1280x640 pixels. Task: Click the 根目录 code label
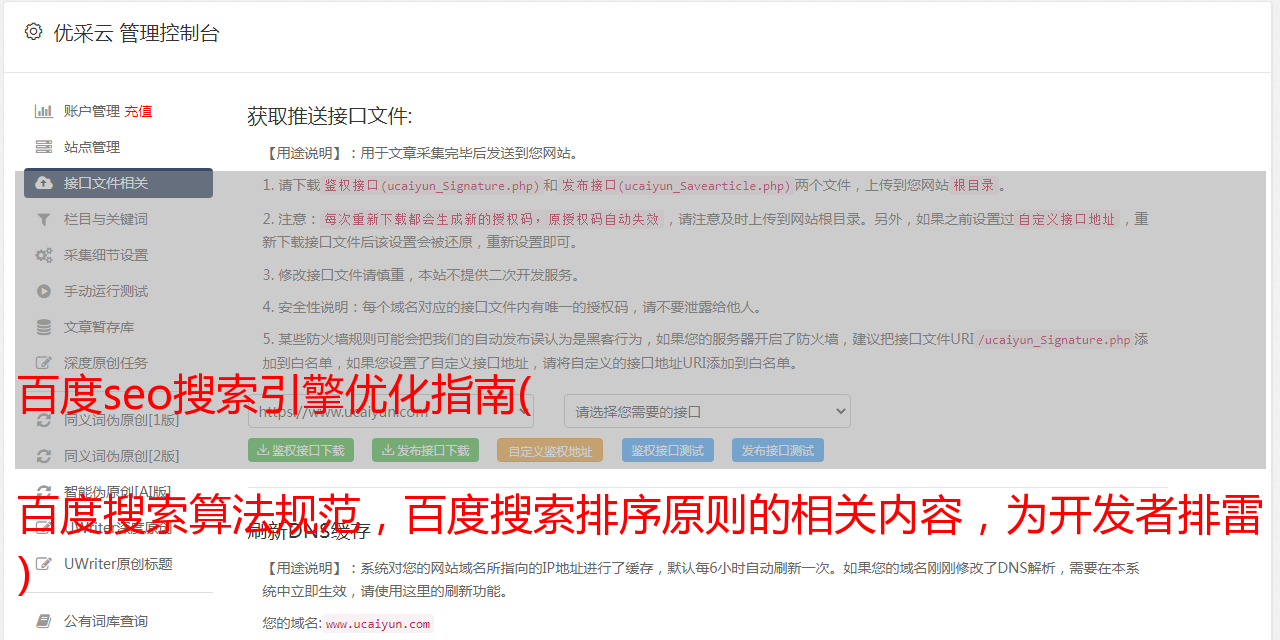click(974, 185)
